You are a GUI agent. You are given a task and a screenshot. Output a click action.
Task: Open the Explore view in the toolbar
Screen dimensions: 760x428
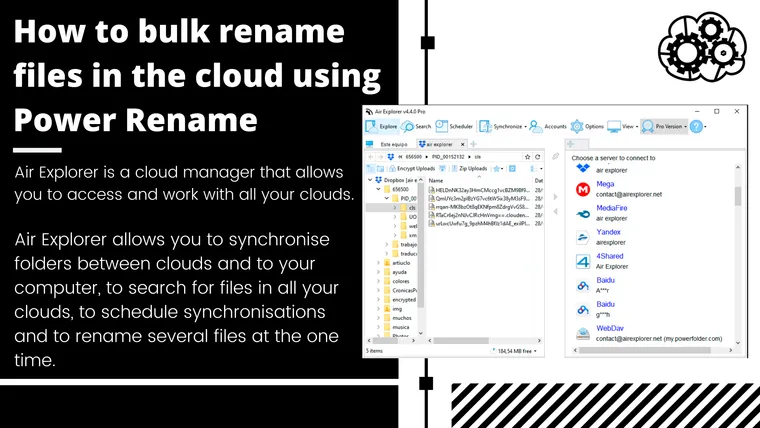382,127
